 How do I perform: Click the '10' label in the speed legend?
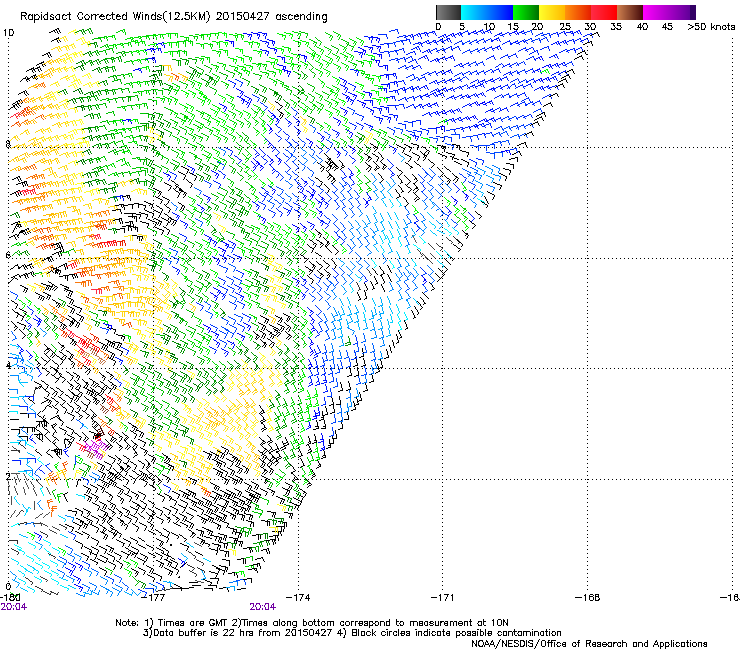(489, 27)
